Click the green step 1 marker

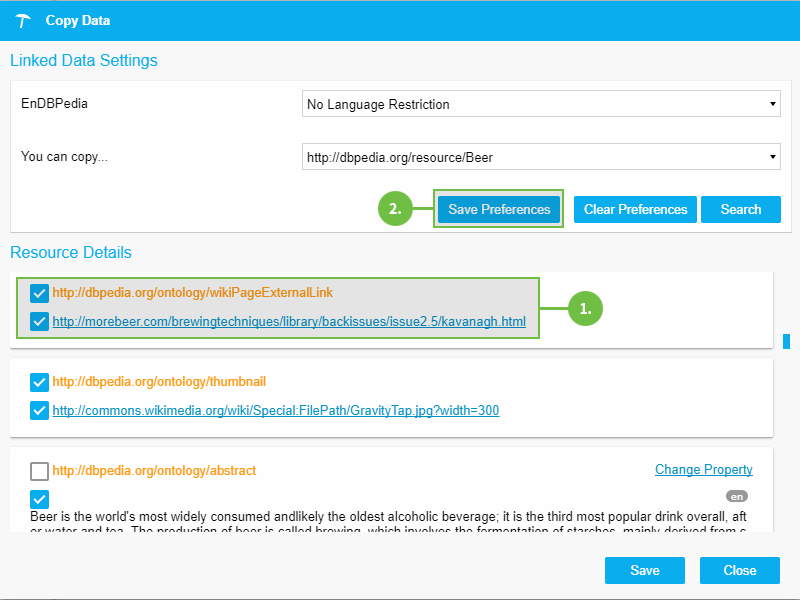point(586,309)
